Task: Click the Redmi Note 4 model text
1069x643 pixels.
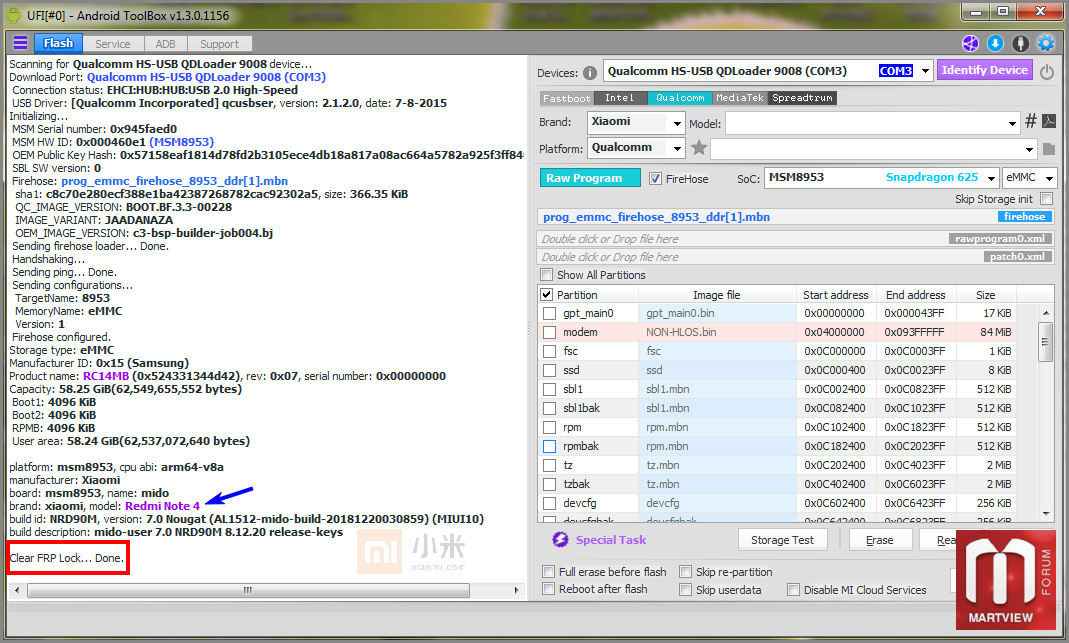Action: pyautogui.click(x=162, y=506)
